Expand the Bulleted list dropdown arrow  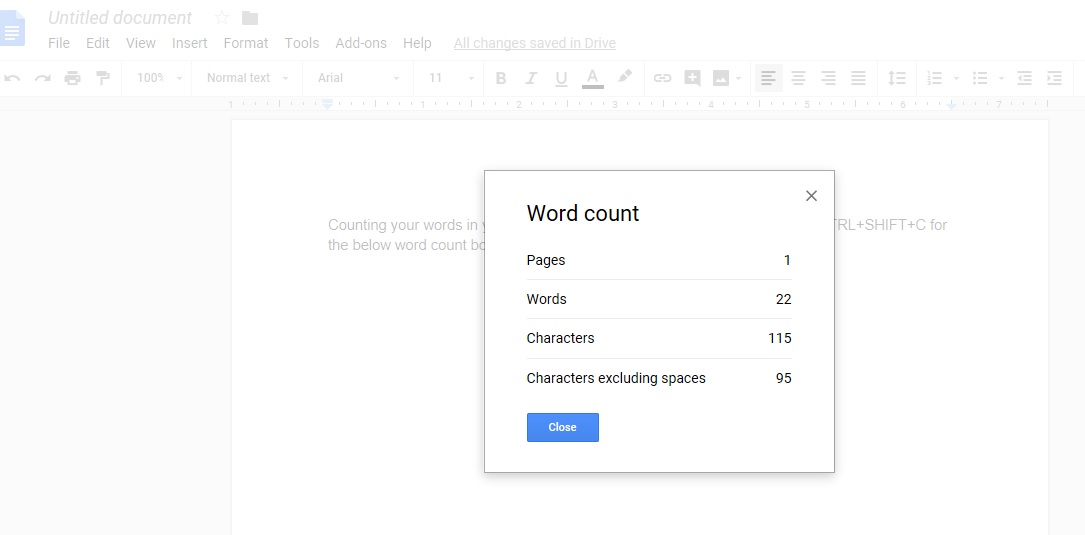(x=1001, y=78)
